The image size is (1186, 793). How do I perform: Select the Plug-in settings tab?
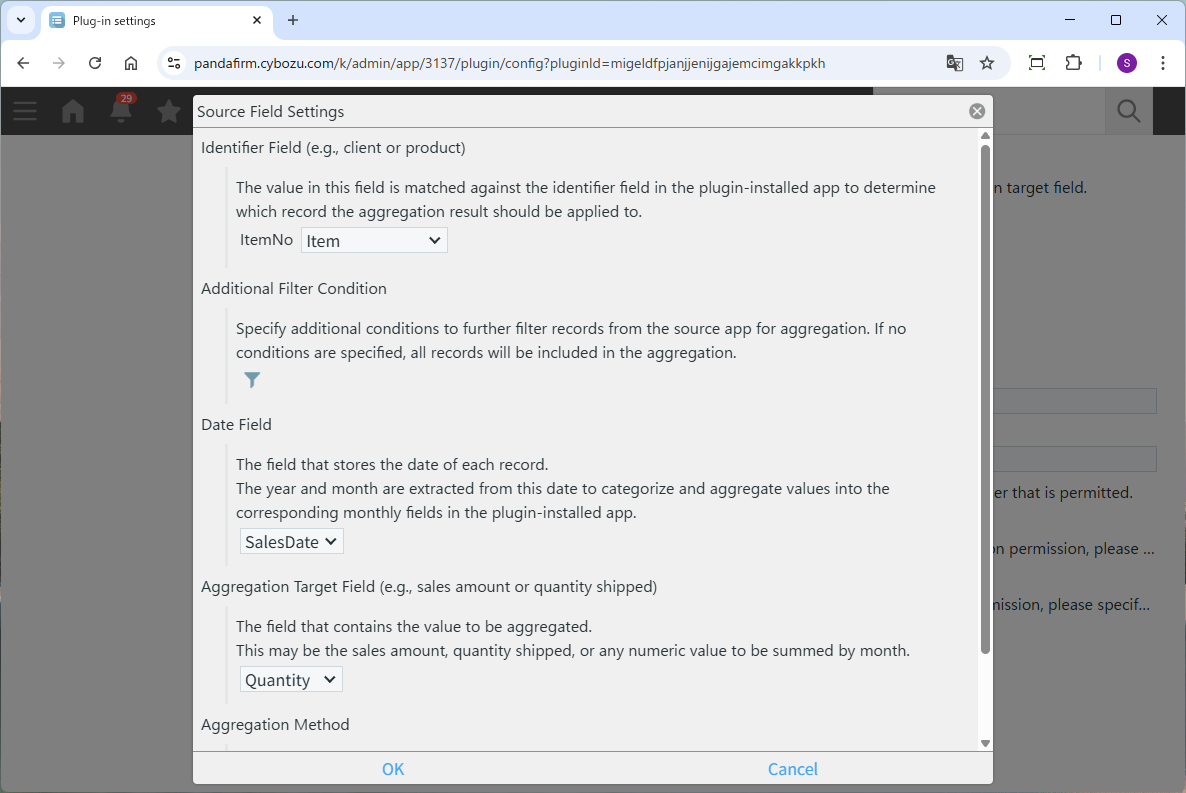coord(150,21)
